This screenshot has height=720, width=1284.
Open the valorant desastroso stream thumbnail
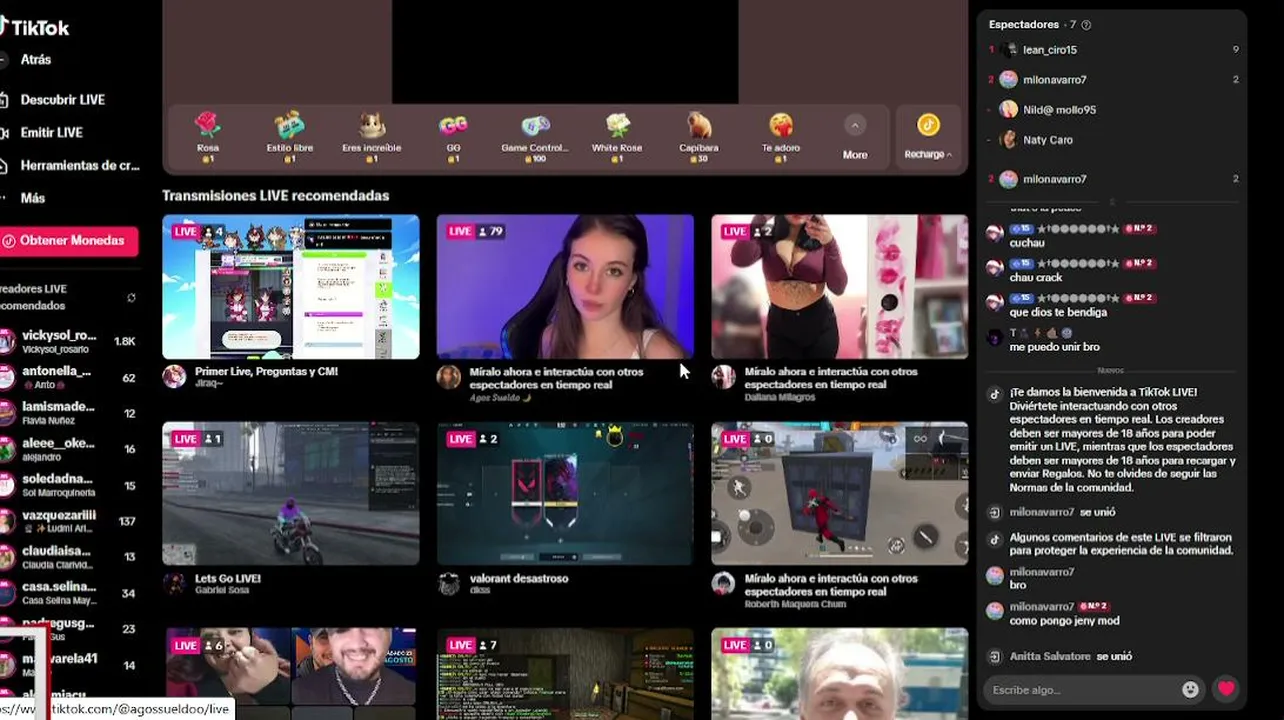tap(565, 494)
